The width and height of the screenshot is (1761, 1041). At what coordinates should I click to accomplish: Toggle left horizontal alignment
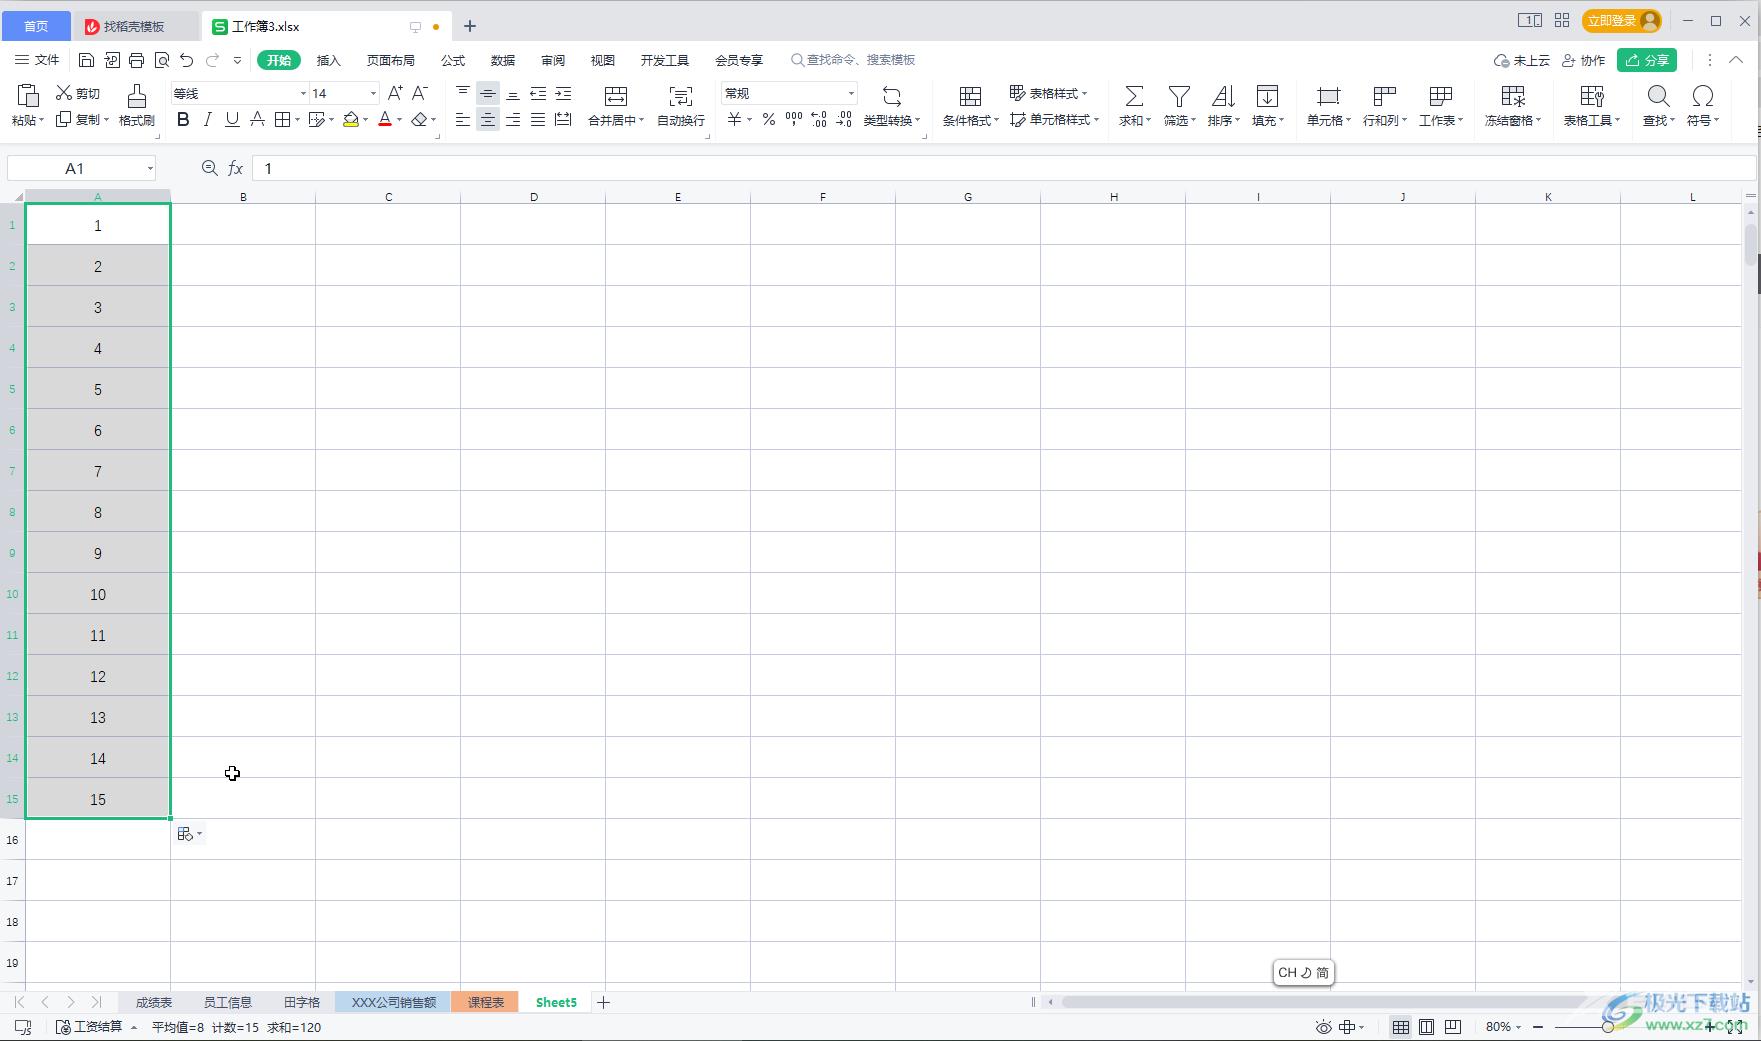tap(462, 120)
